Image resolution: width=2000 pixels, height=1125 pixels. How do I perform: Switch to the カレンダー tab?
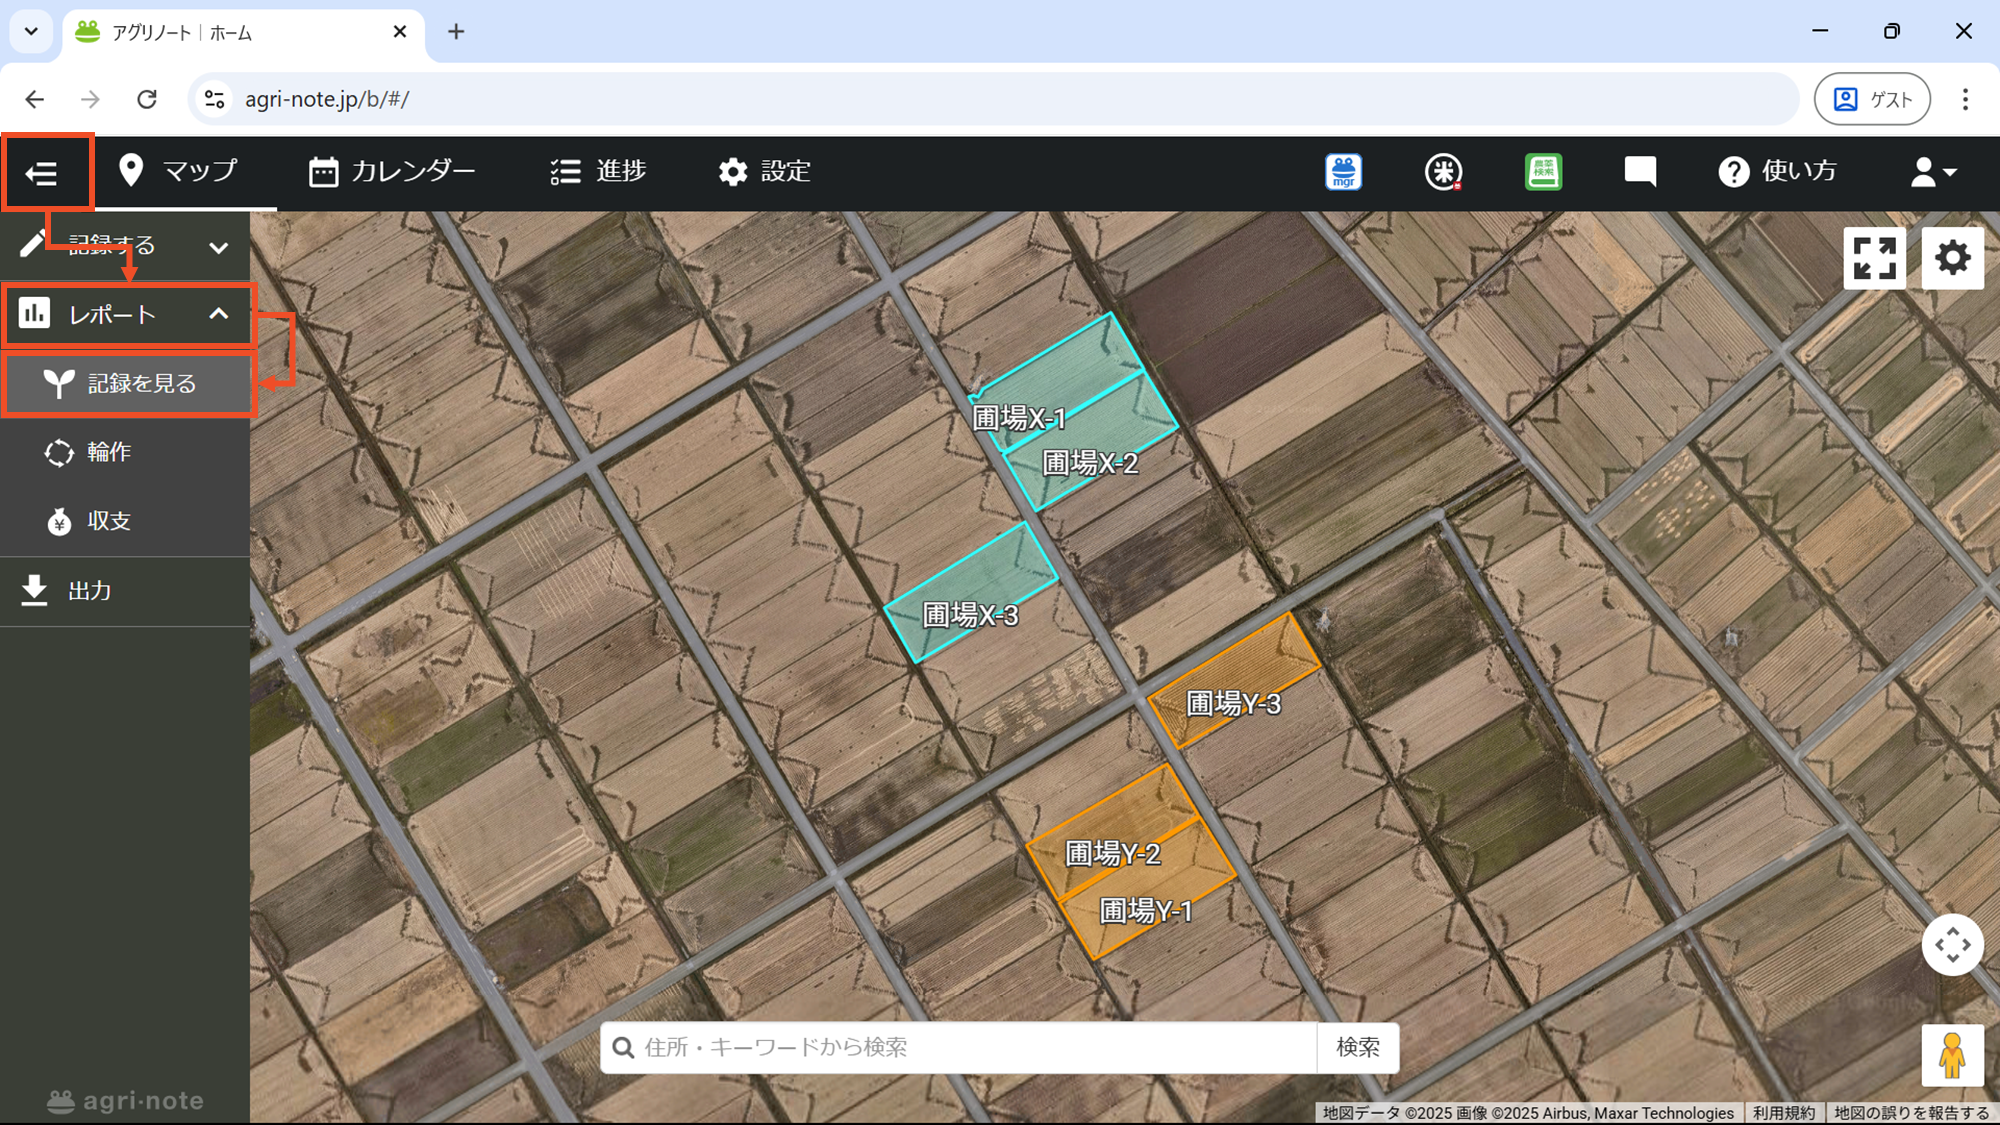point(392,172)
